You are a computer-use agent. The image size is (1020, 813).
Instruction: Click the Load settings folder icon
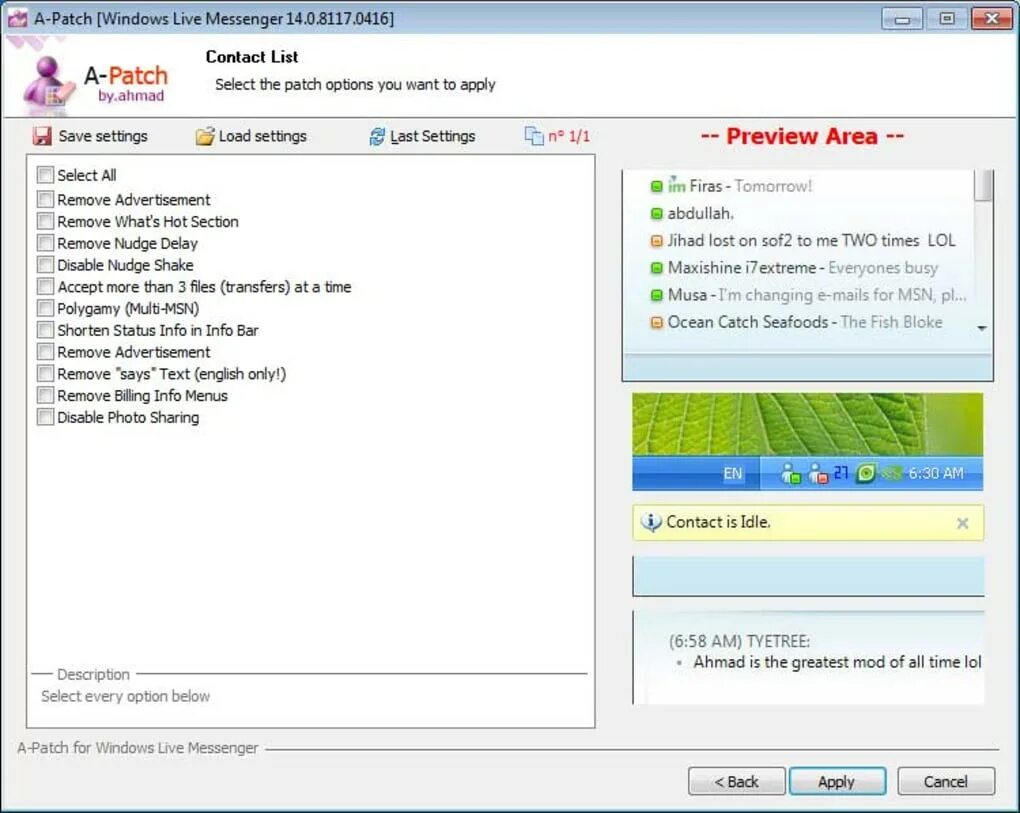click(204, 136)
